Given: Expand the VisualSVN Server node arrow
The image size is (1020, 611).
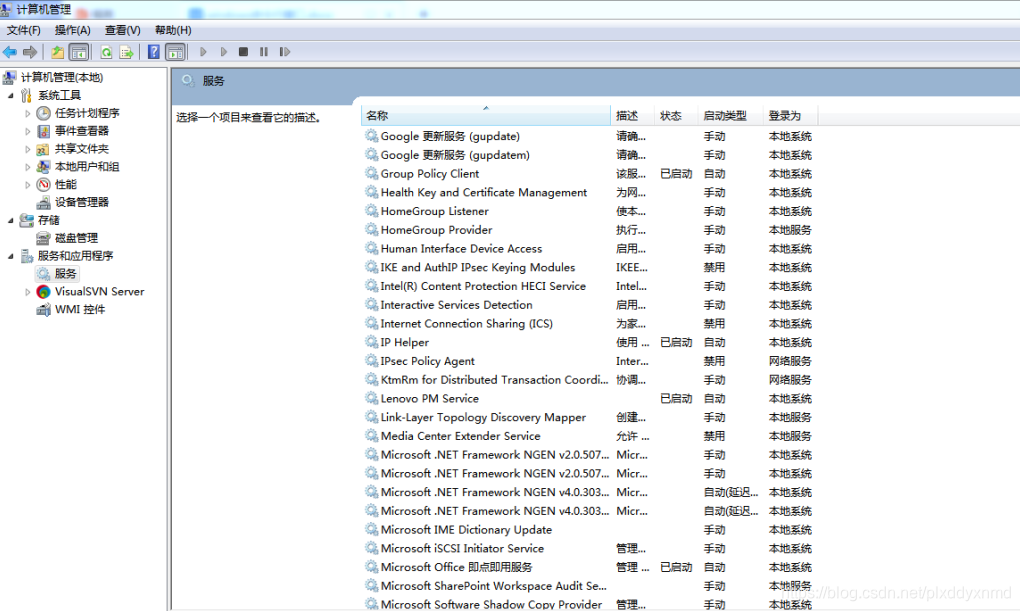Looking at the screenshot, I should pyautogui.click(x=27, y=292).
